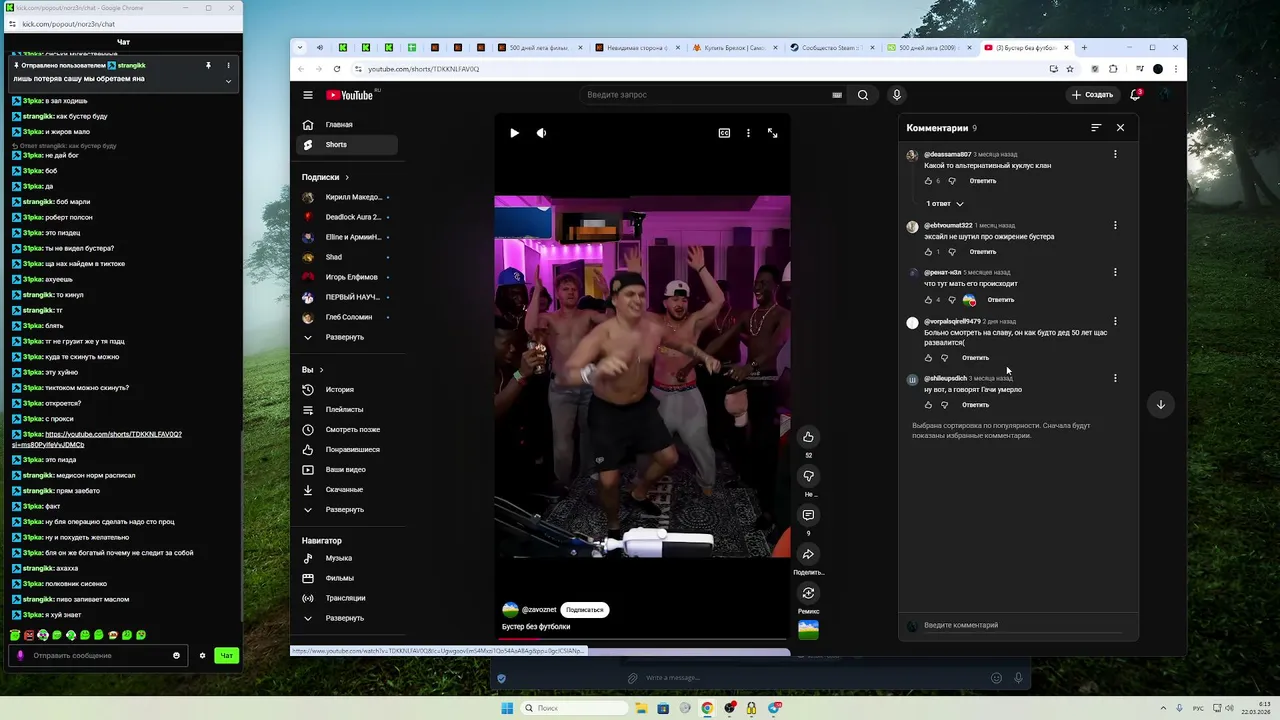Screen dimensions: 1280x720
Task: Dislike the @ebtvoumat322 comment
Action: (x=951, y=252)
